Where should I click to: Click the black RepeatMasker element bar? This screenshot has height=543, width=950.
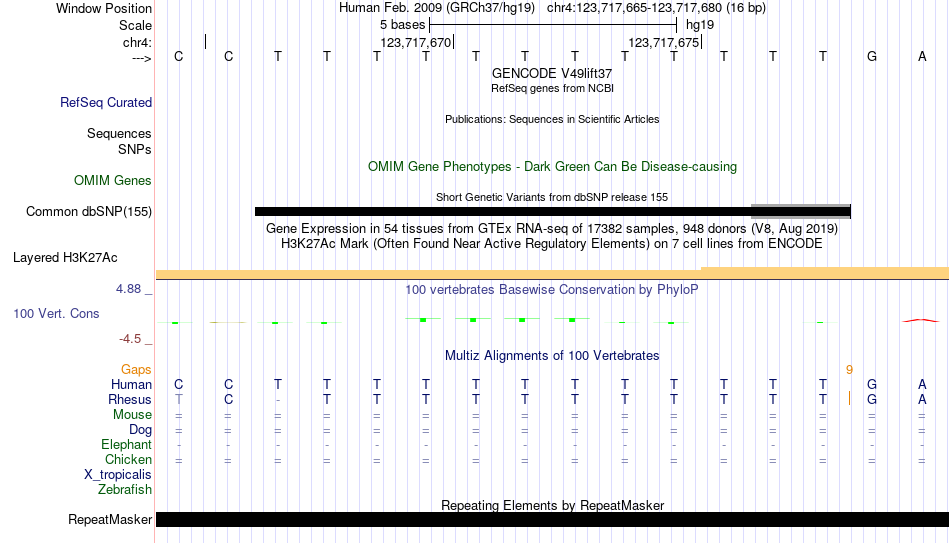point(552,519)
